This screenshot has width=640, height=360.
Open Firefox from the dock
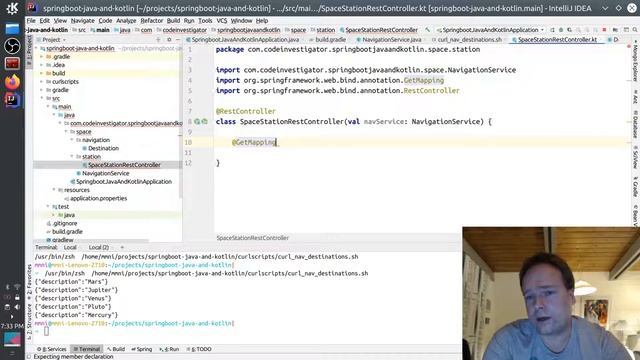pyautogui.click(x=12, y=82)
